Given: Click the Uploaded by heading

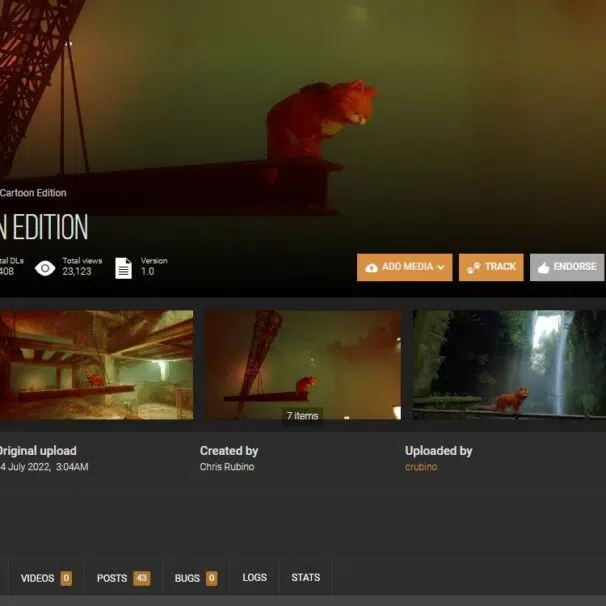Looking at the screenshot, I should (438, 451).
